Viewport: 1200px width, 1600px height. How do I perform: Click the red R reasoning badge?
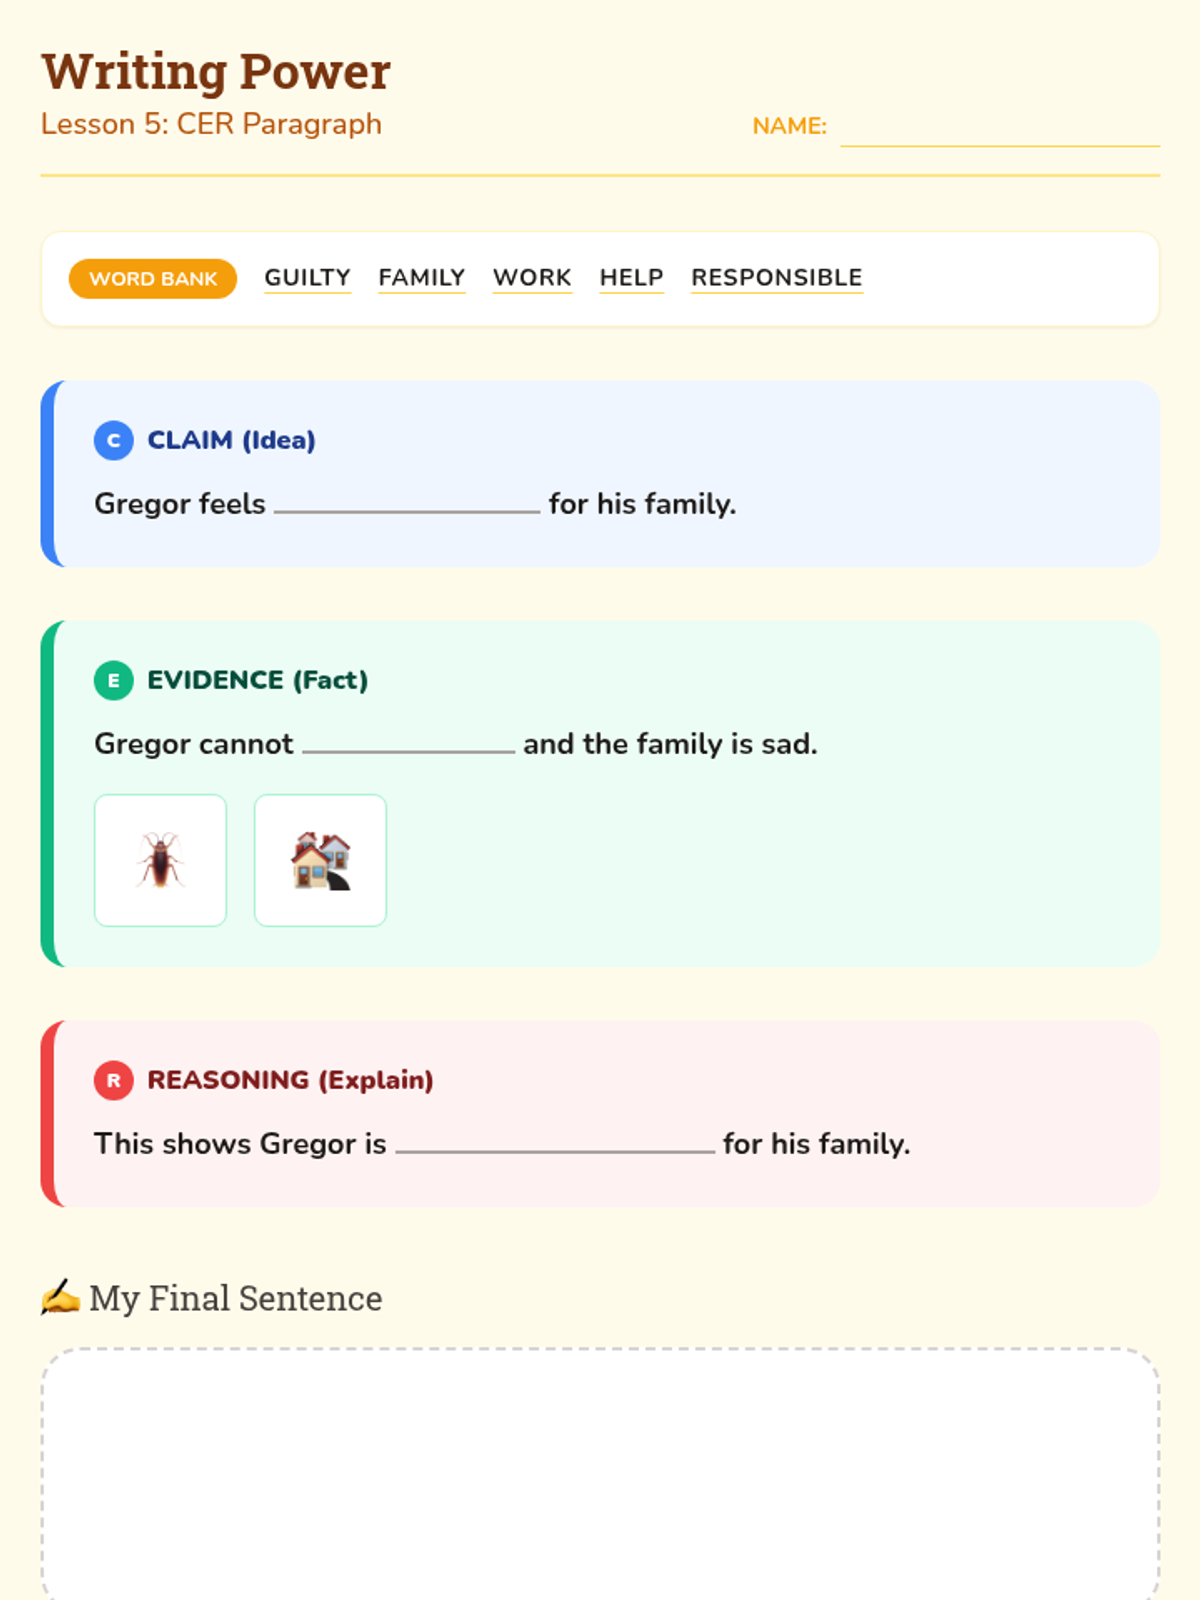point(114,1080)
